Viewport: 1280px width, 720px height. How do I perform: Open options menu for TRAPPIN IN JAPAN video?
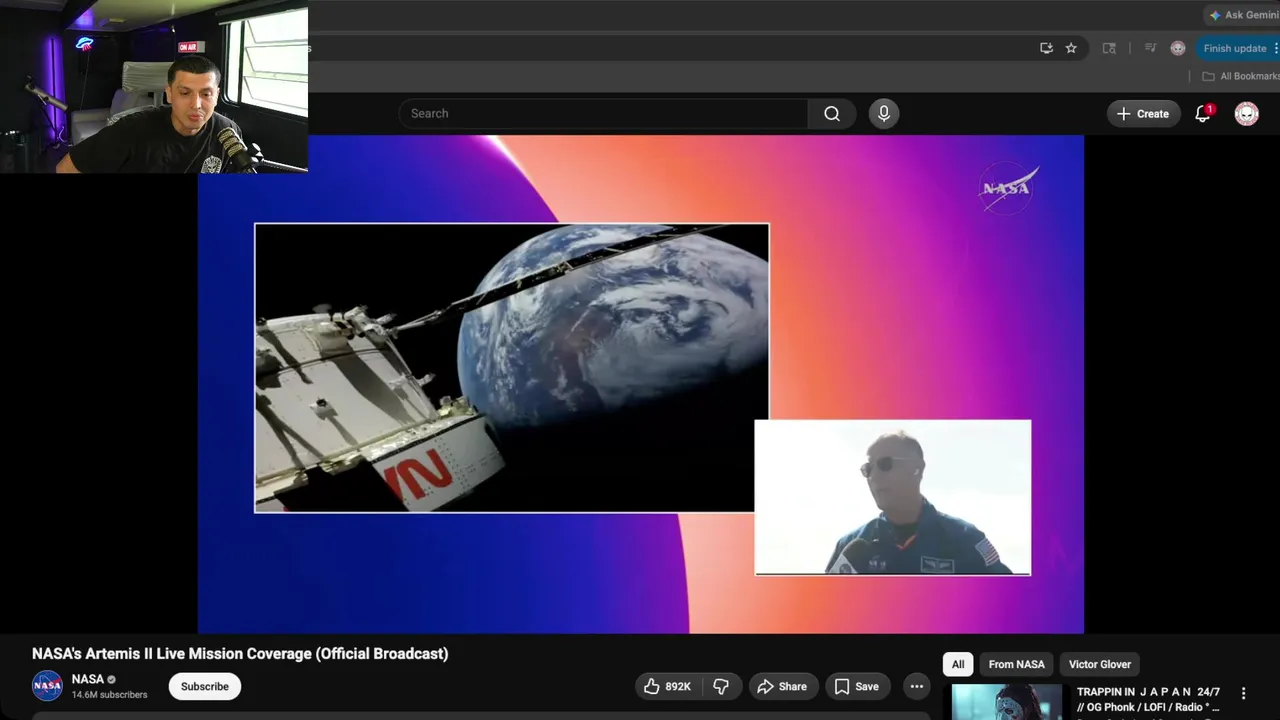1244,693
